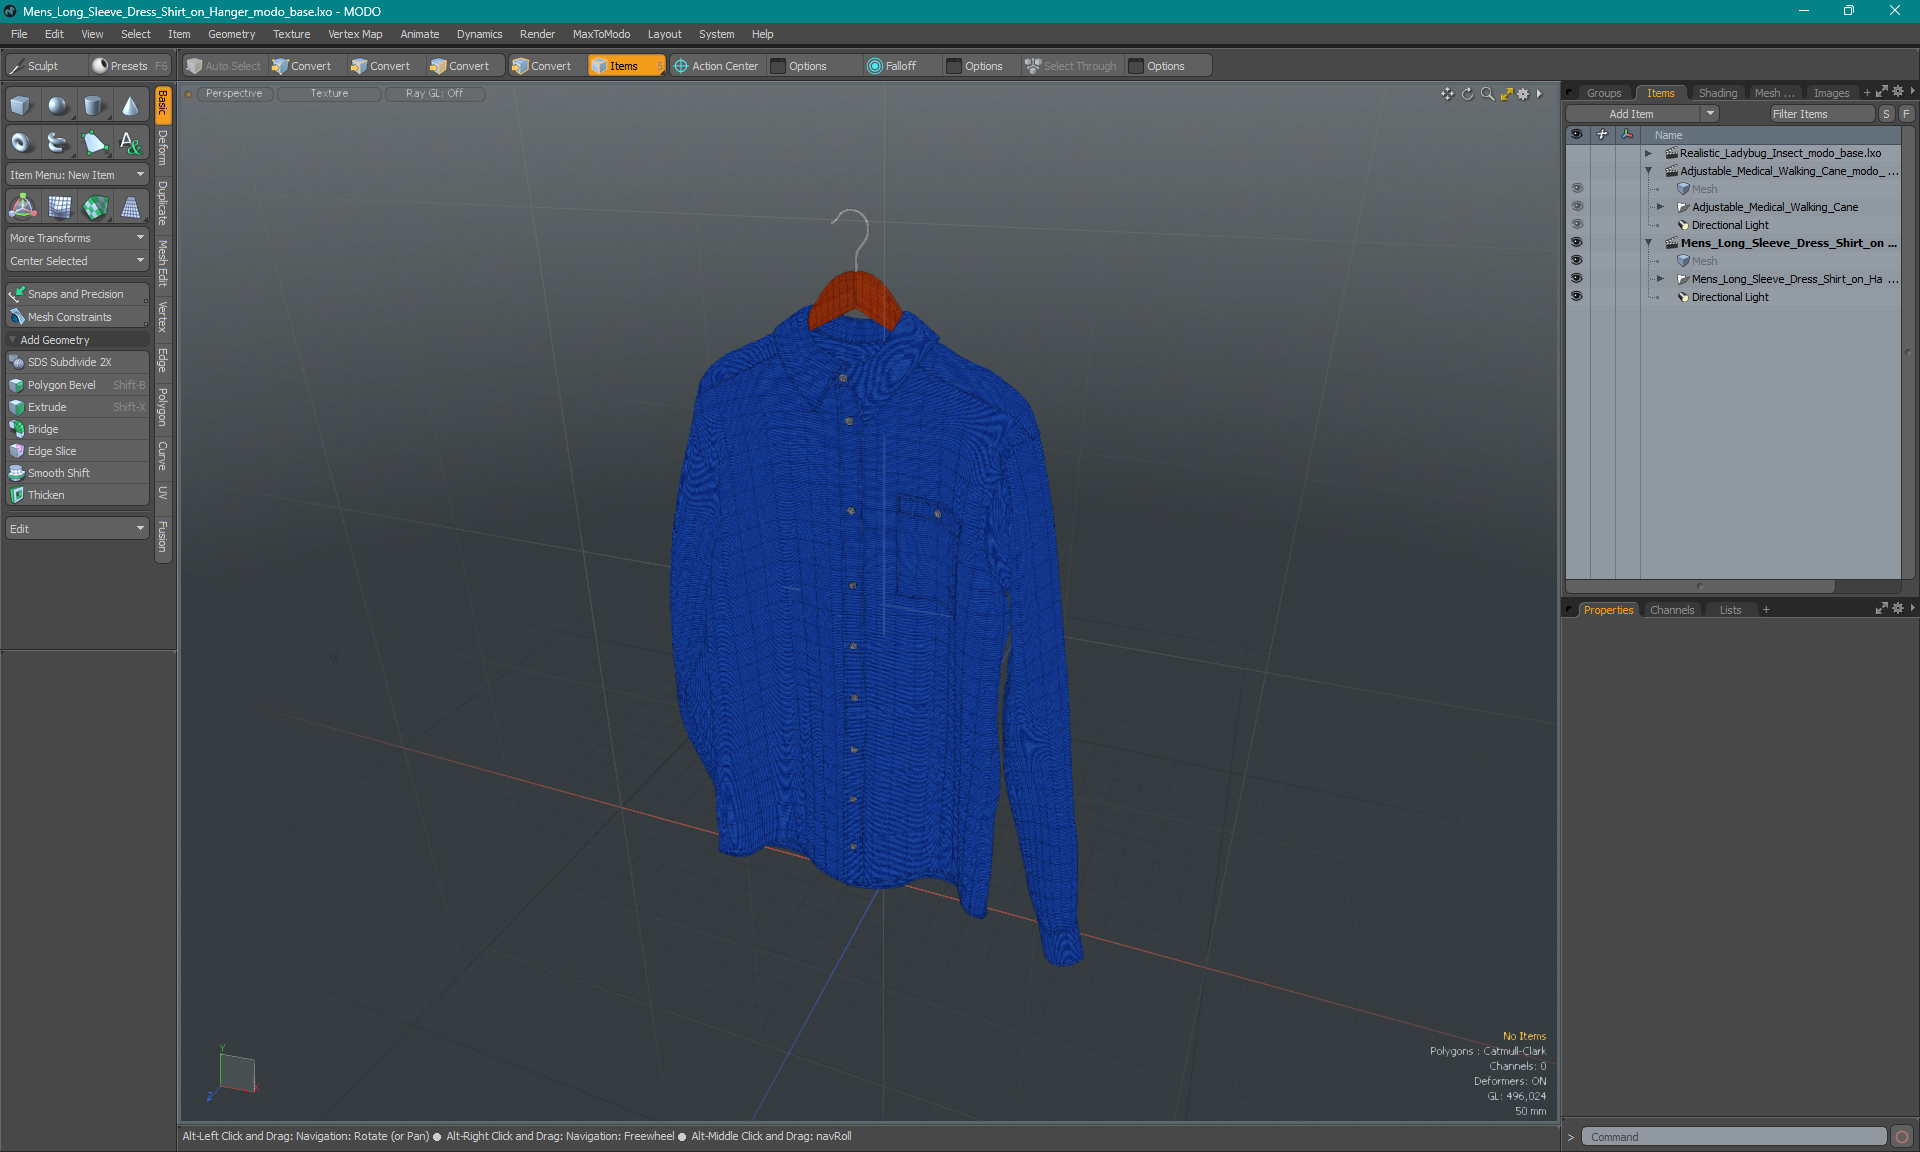Click the Filter Items field
The image size is (1920, 1152).
[1821, 114]
